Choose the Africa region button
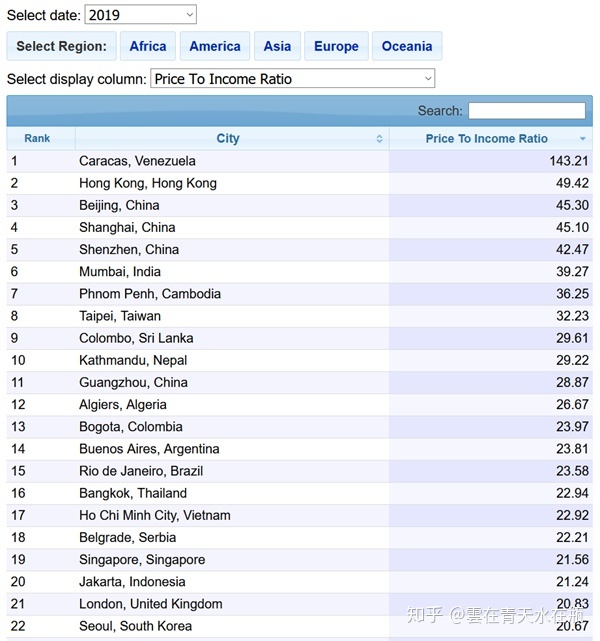 (x=148, y=46)
